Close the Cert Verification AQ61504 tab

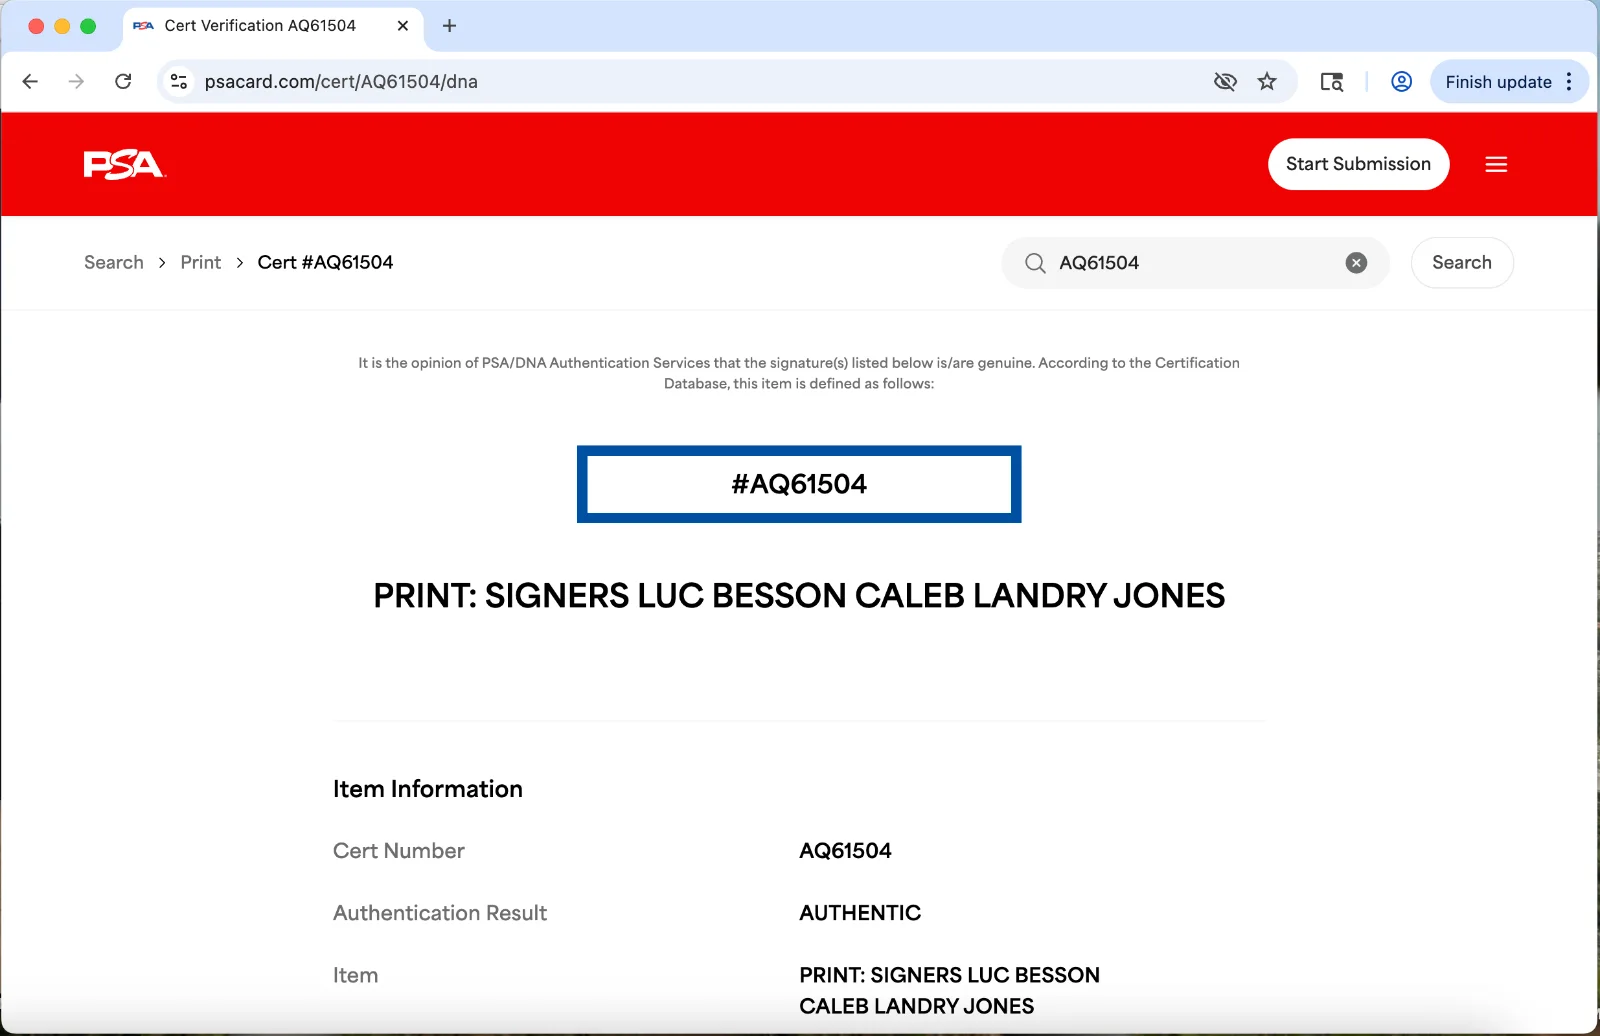coord(403,26)
